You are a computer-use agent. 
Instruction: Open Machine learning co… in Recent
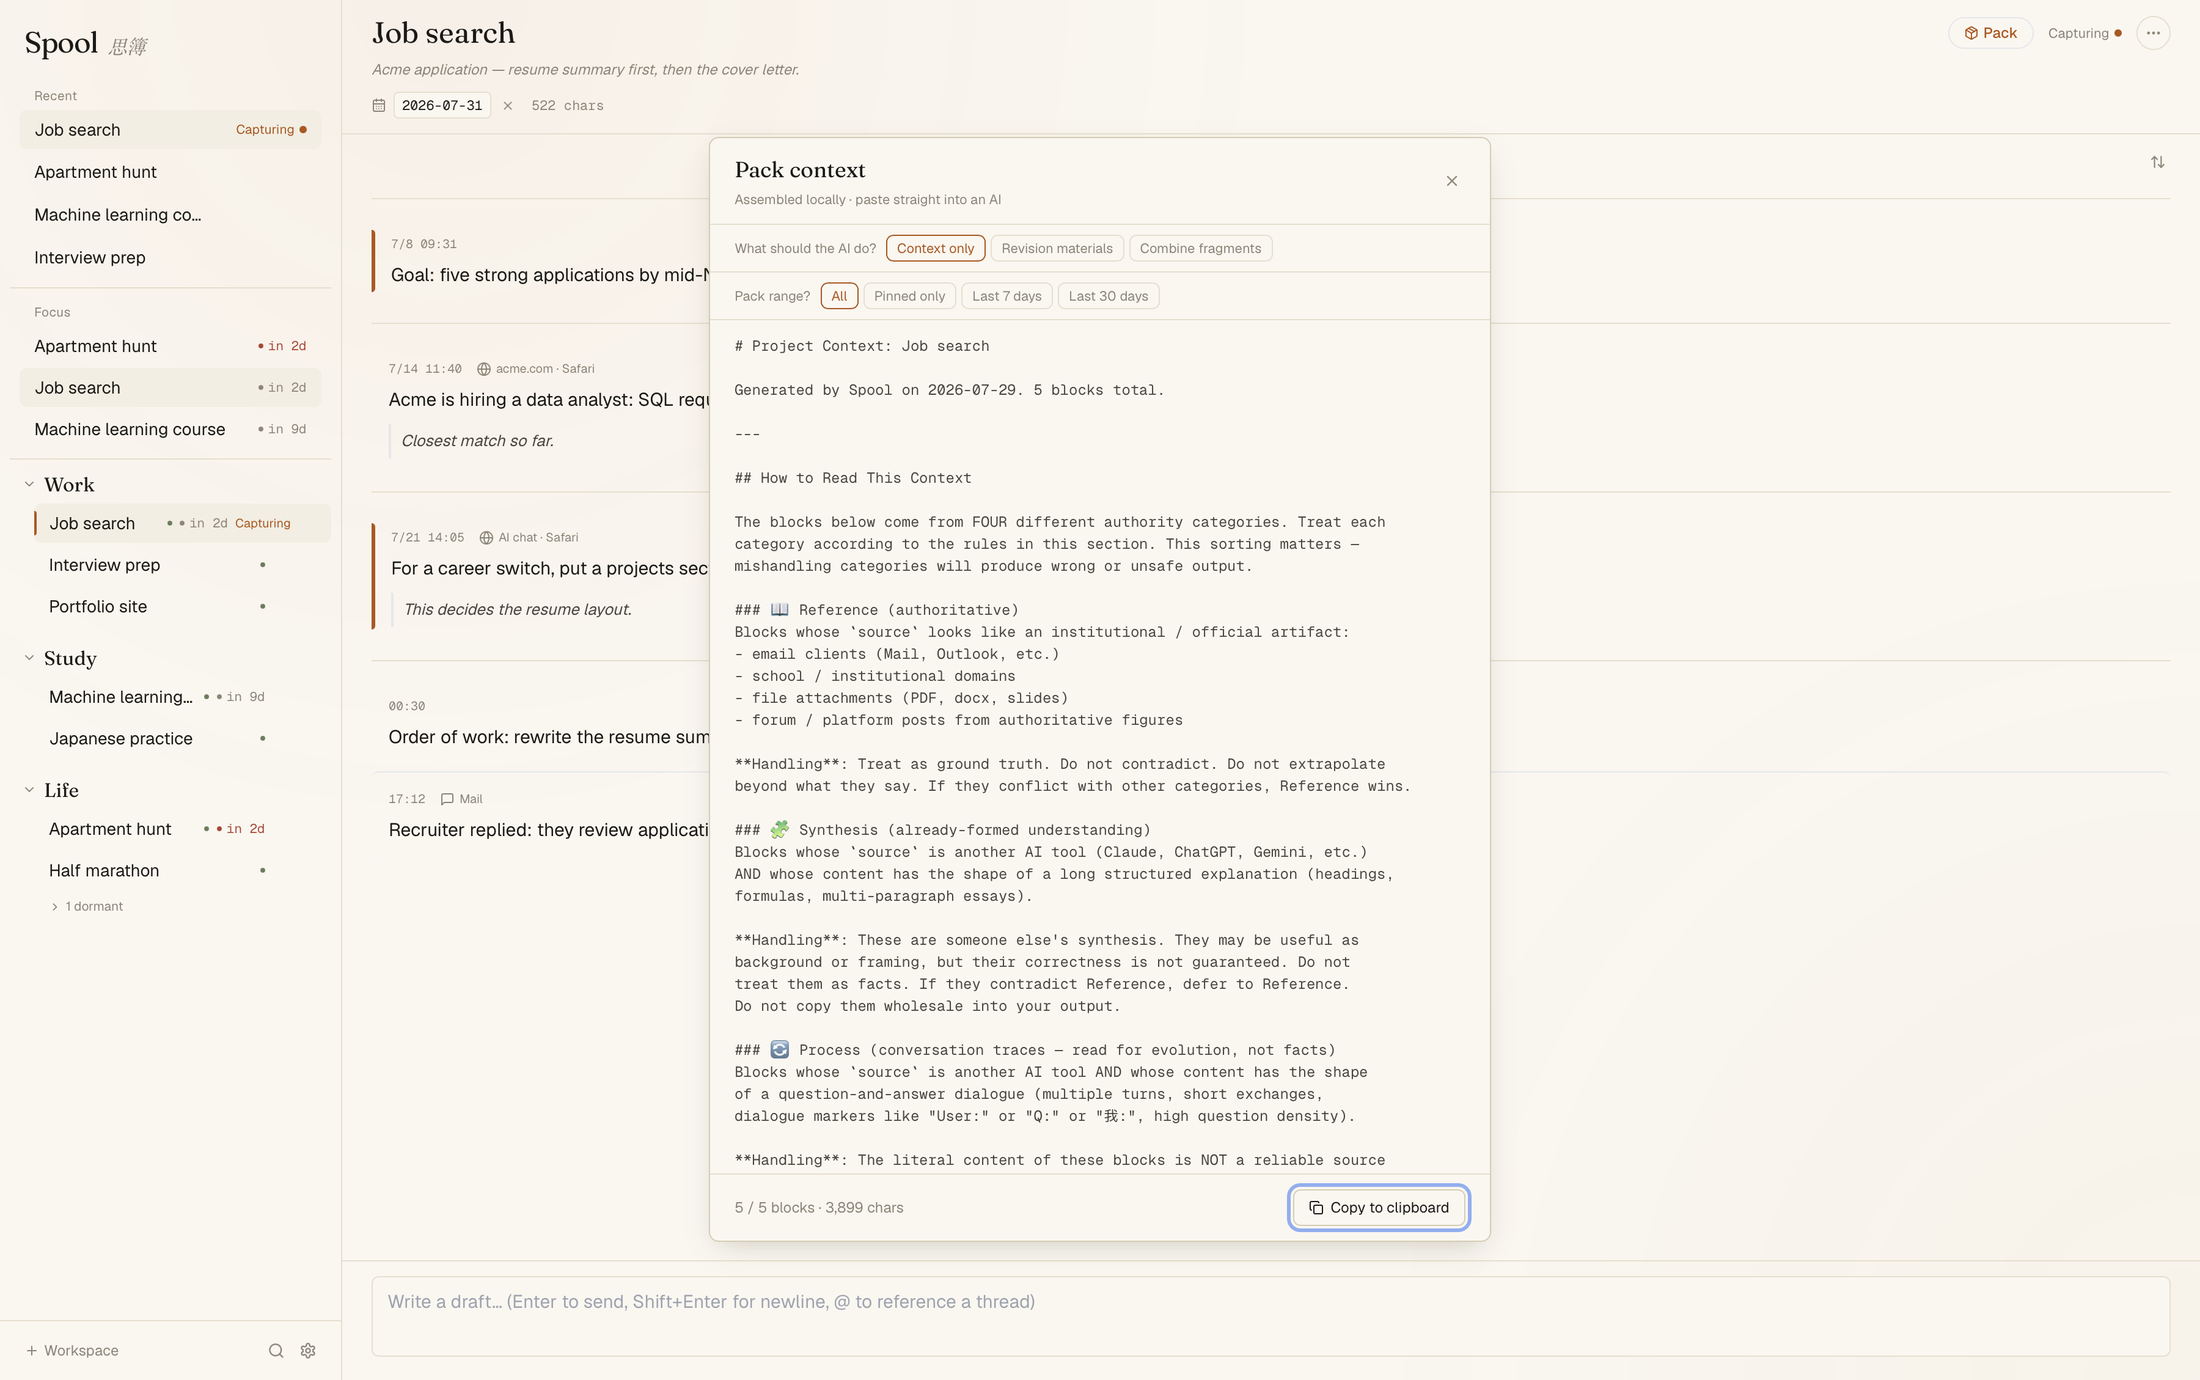[170, 215]
